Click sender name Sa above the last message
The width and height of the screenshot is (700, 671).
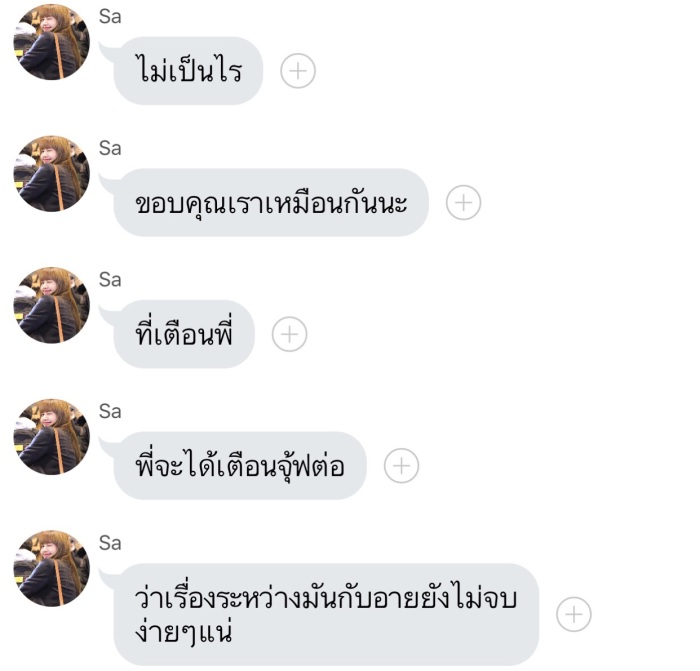click(110, 543)
